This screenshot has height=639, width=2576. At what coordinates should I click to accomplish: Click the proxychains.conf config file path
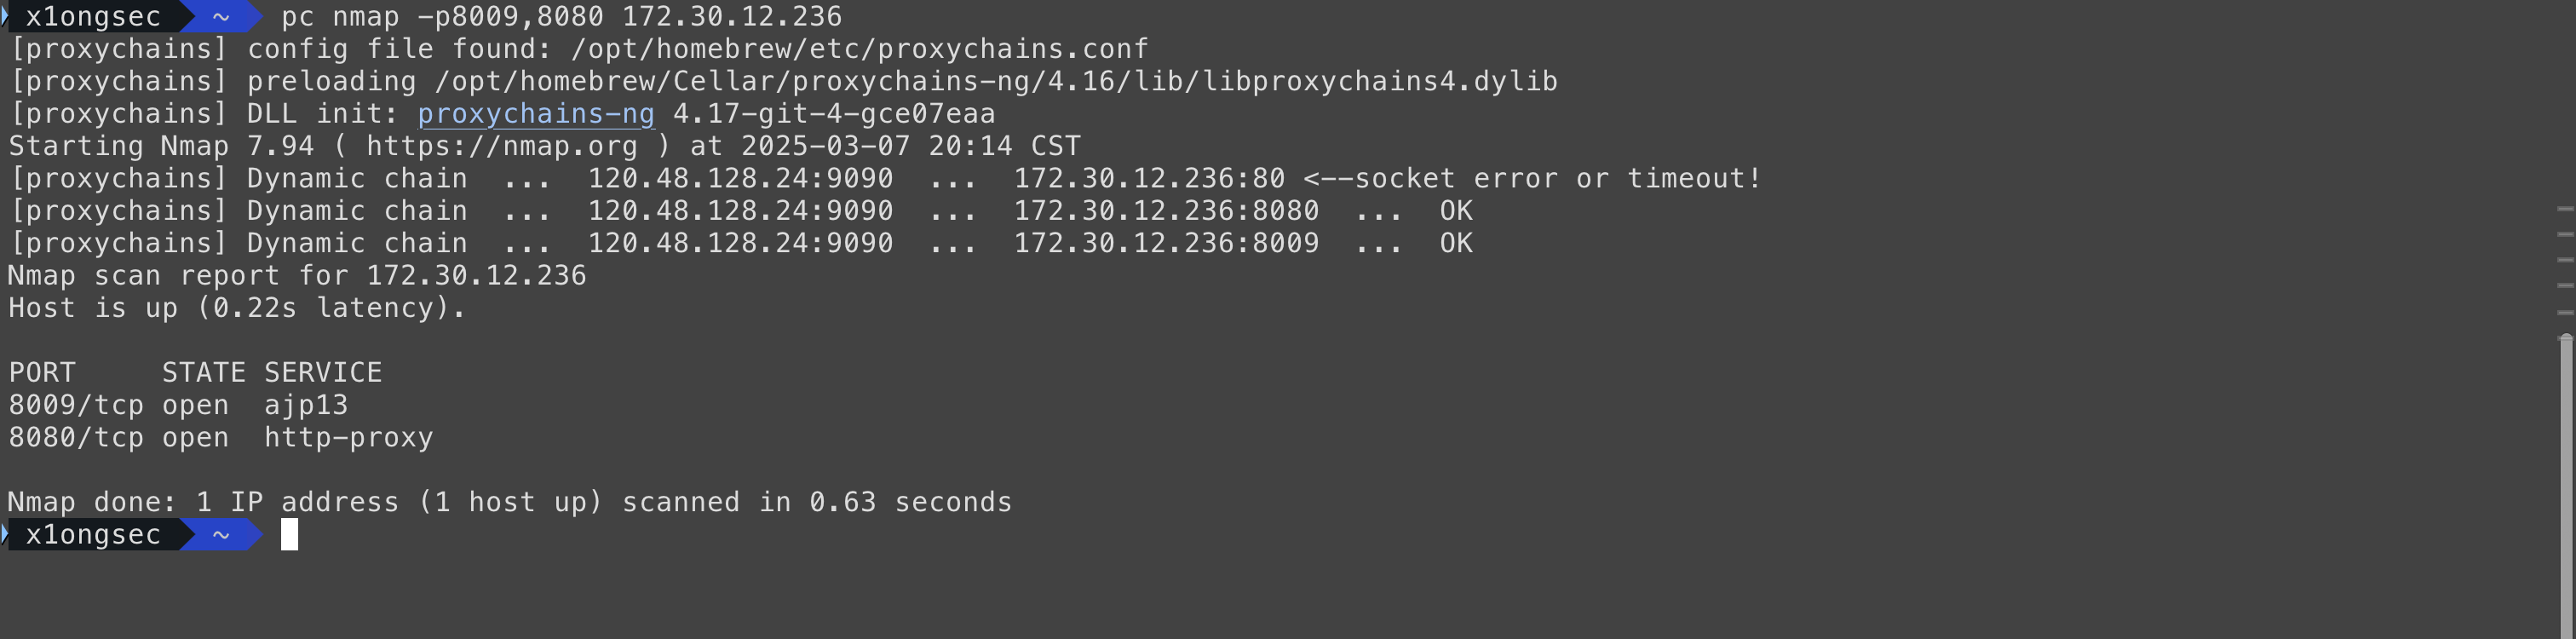pyautogui.click(x=859, y=49)
